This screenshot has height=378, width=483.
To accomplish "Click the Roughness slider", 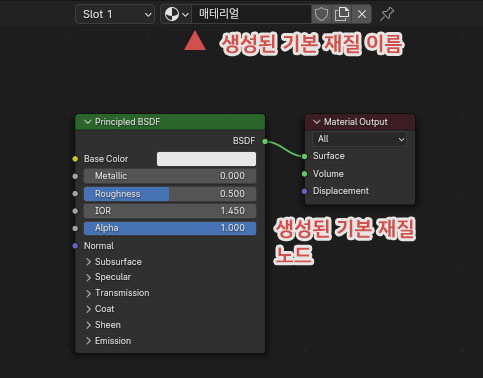I will pyautogui.click(x=170, y=194).
